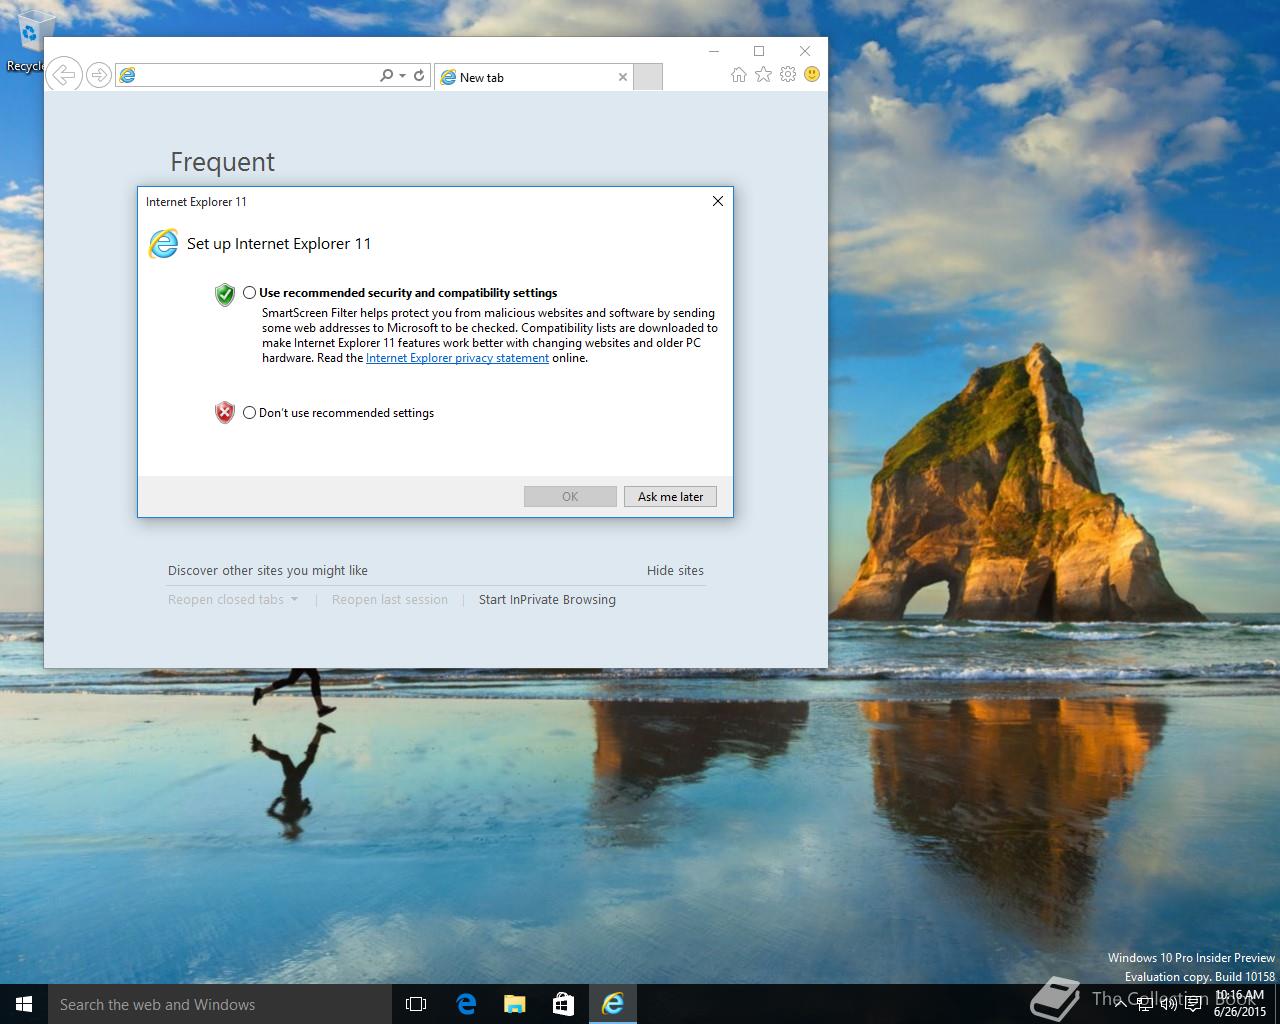Click Reopen last session link
This screenshot has width=1280, height=1024.
[390, 600]
